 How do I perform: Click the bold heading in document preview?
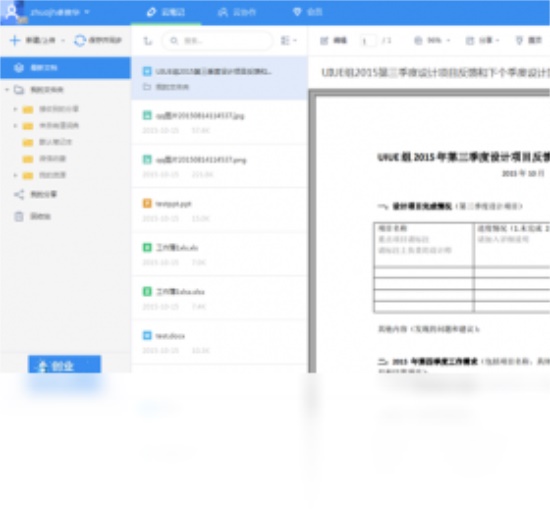click(x=463, y=157)
